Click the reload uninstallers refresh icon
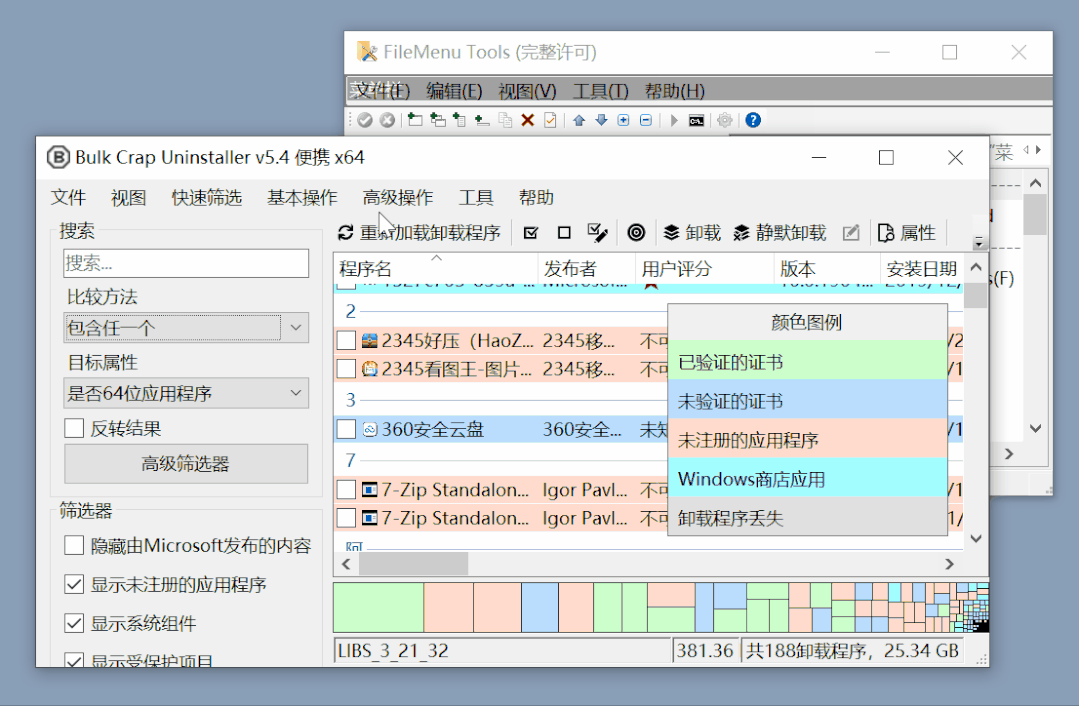The image size is (1079, 706). 346,233
